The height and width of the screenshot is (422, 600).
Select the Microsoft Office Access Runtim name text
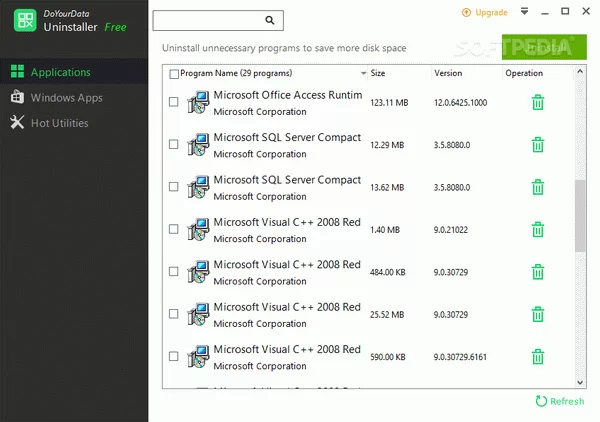click(288, 95)
